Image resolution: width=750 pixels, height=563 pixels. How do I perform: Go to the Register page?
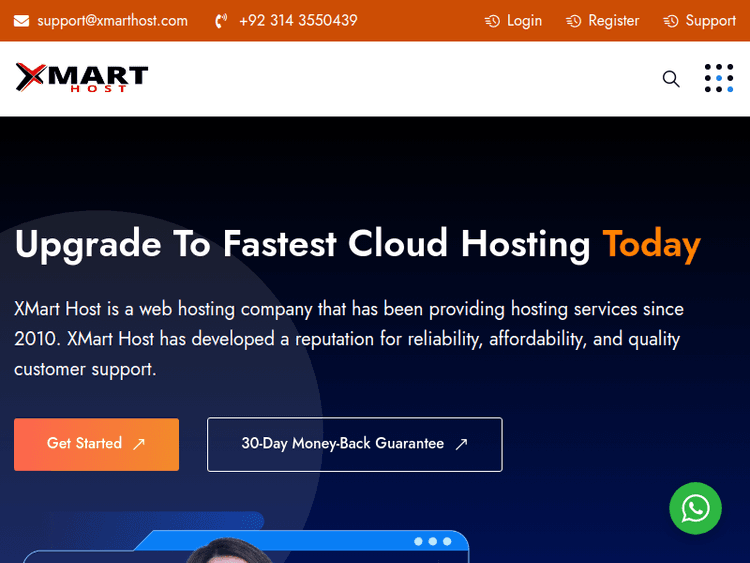(x=613, y=21)
